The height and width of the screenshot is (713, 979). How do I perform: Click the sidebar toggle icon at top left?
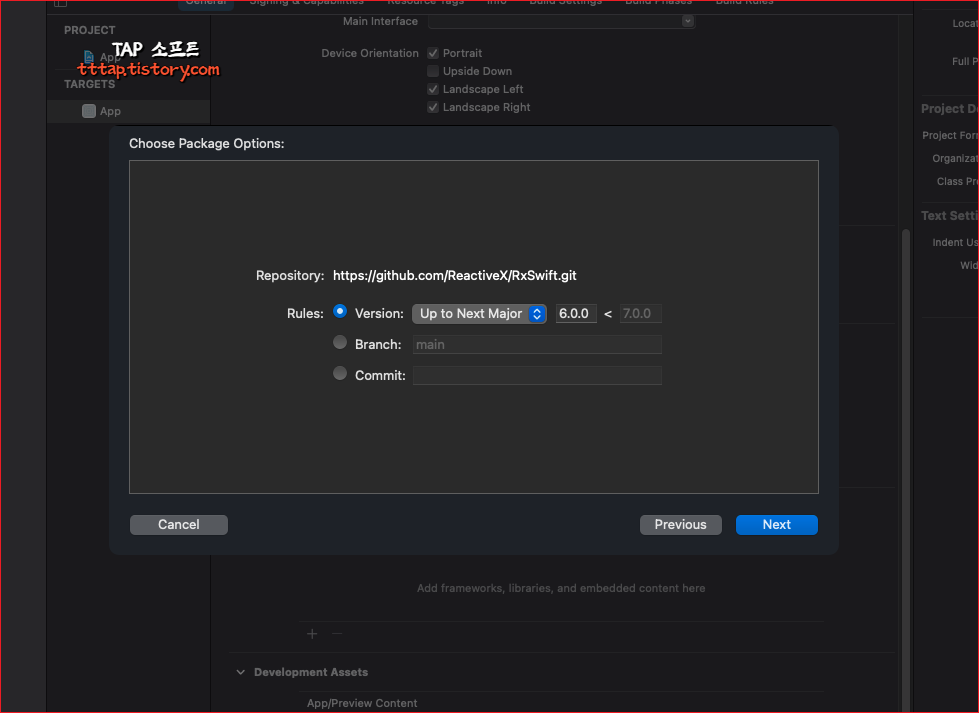(x=61, y=3)
